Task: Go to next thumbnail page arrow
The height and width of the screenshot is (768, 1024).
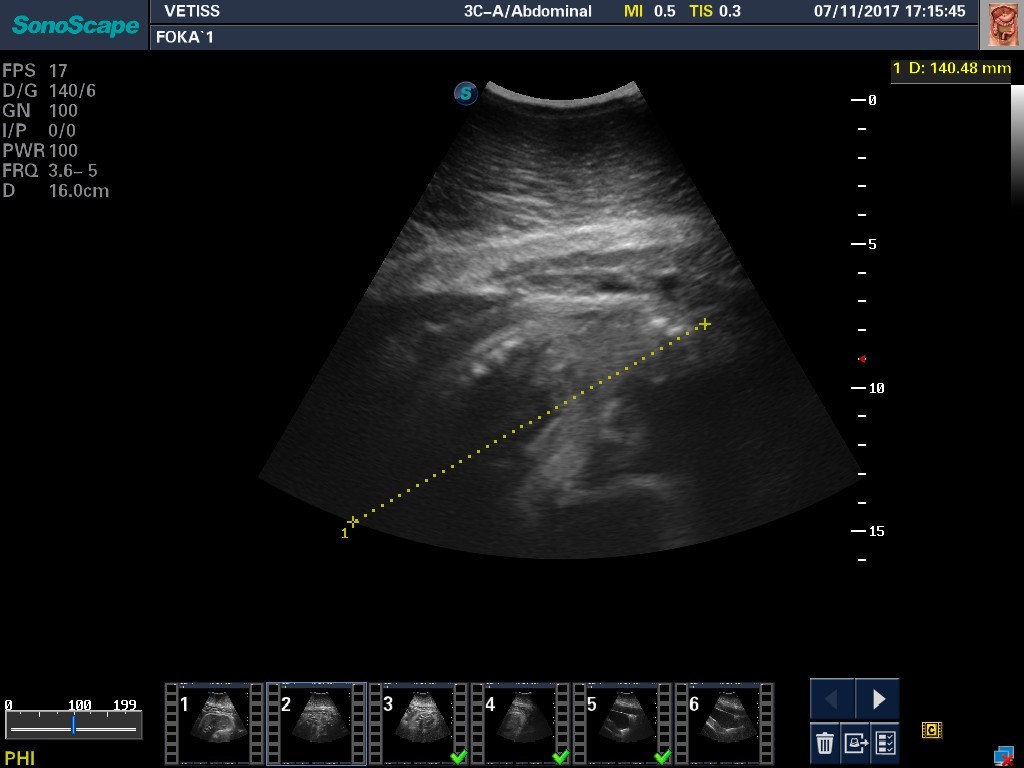Action: point(878,699)
